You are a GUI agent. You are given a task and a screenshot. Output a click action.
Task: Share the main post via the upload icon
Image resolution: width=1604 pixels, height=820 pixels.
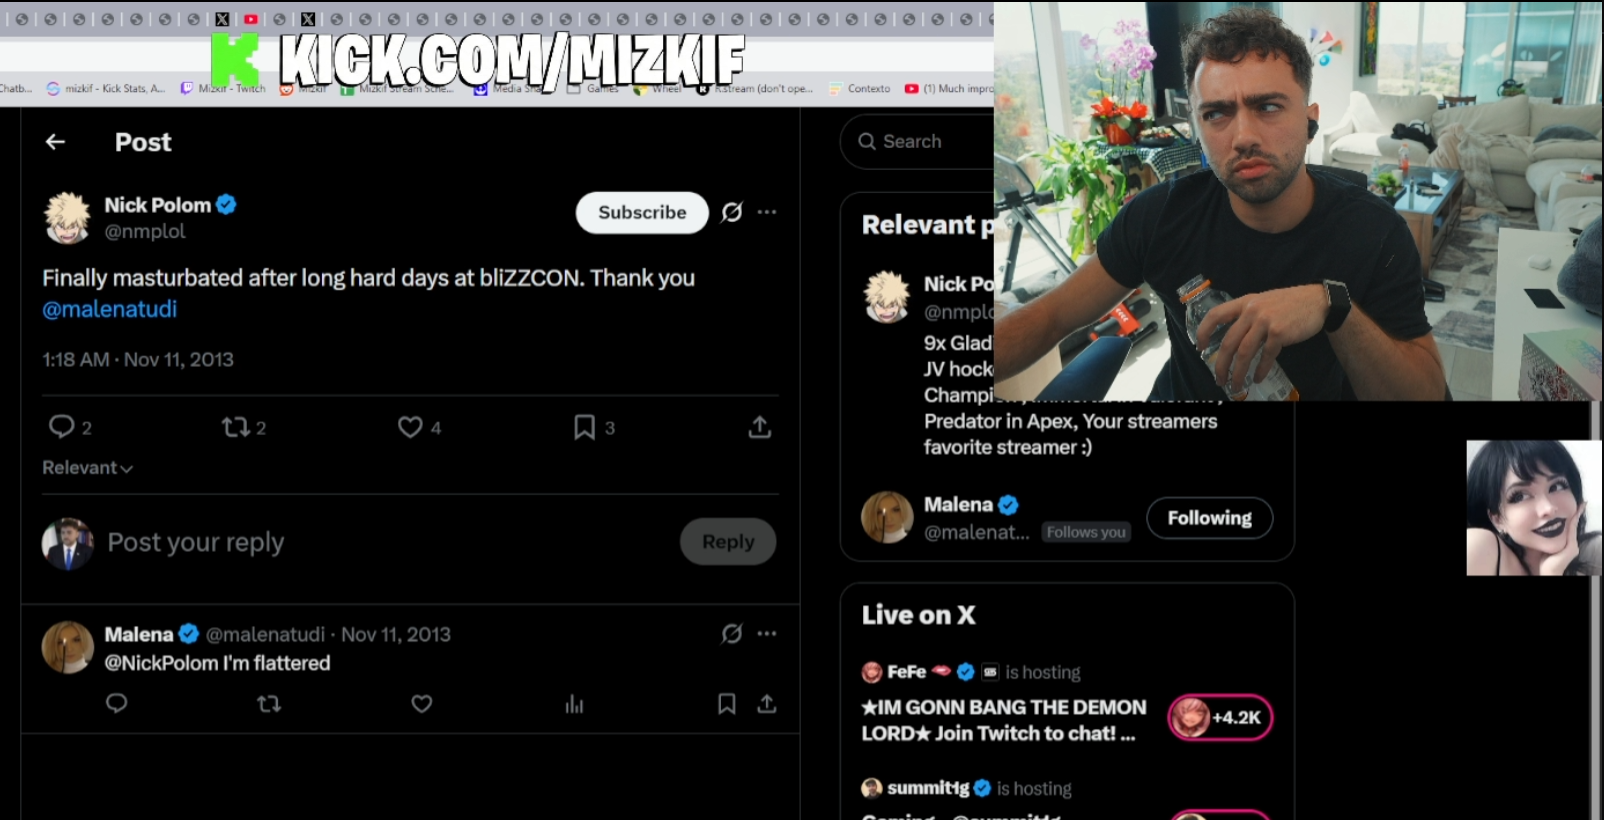[760, 427]
